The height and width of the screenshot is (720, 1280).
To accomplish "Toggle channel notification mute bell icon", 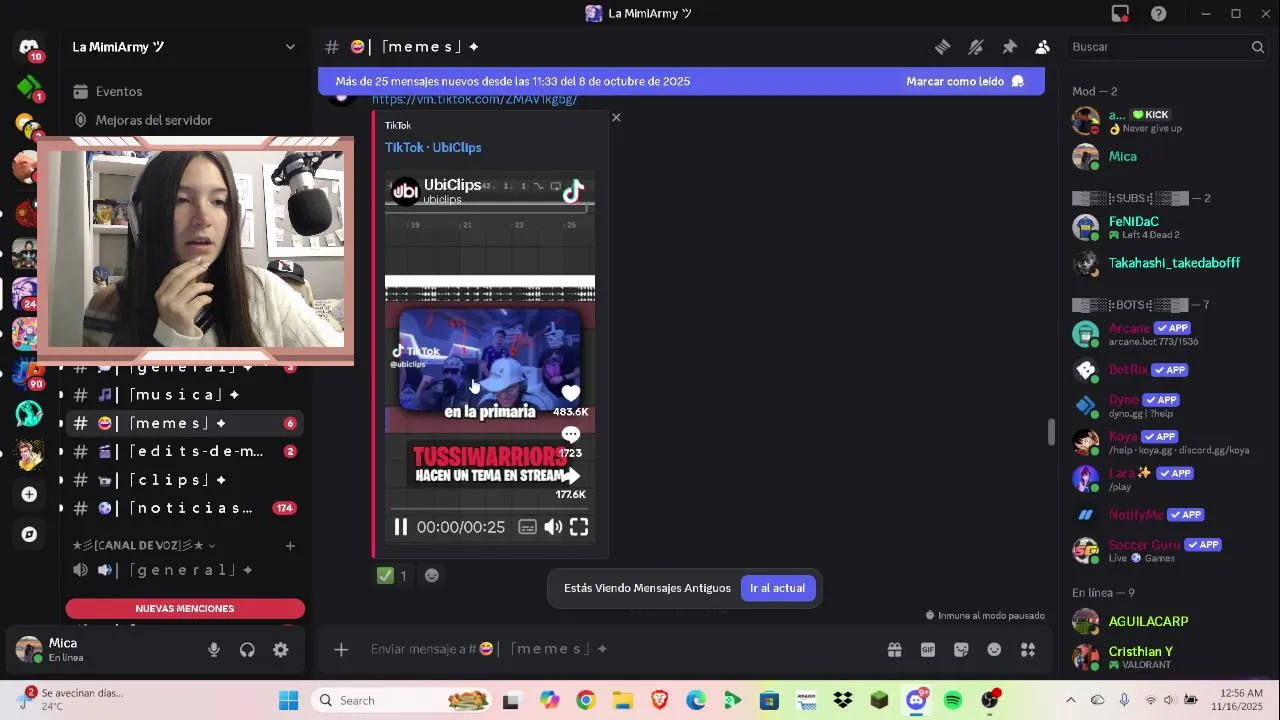I will 976,47.
